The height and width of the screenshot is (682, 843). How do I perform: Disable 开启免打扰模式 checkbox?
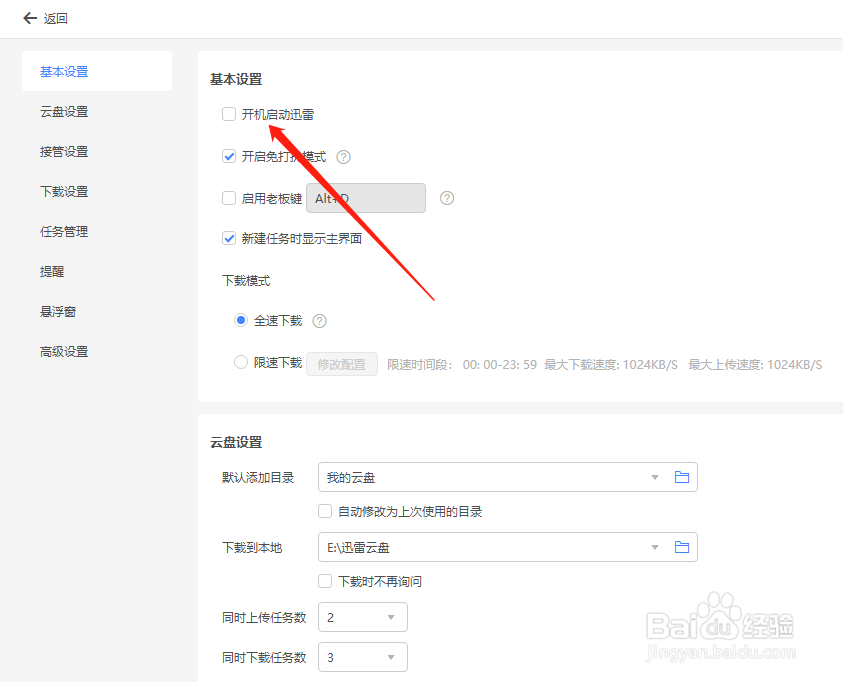coord(228,156)
